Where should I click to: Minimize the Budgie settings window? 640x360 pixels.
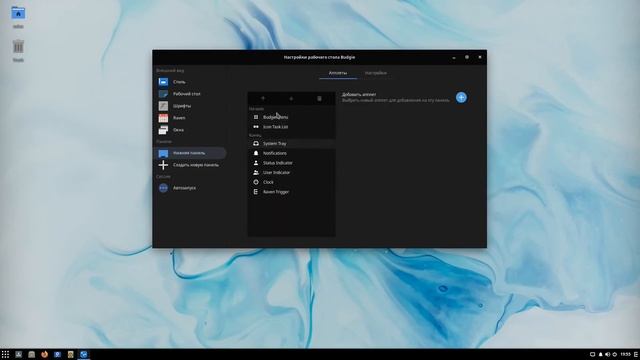[454, 58]
